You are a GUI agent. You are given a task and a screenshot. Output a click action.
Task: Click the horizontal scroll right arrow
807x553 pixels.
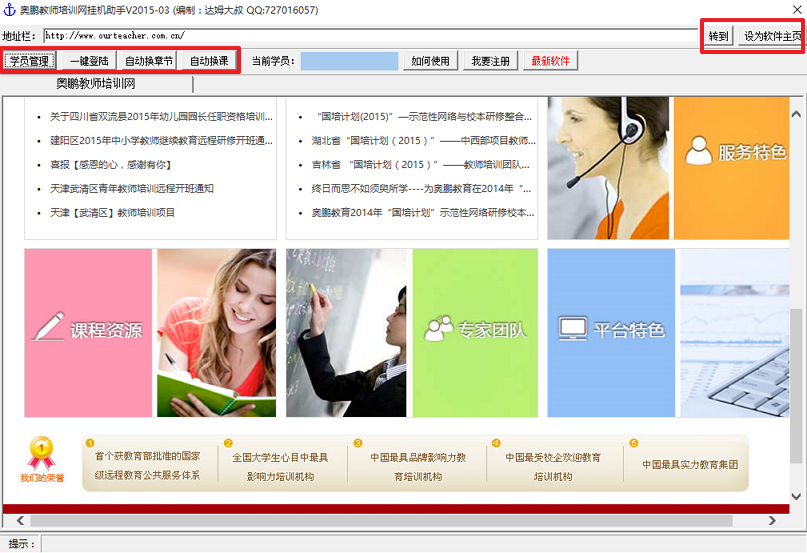pyautogui.click(x=772, y=521)
